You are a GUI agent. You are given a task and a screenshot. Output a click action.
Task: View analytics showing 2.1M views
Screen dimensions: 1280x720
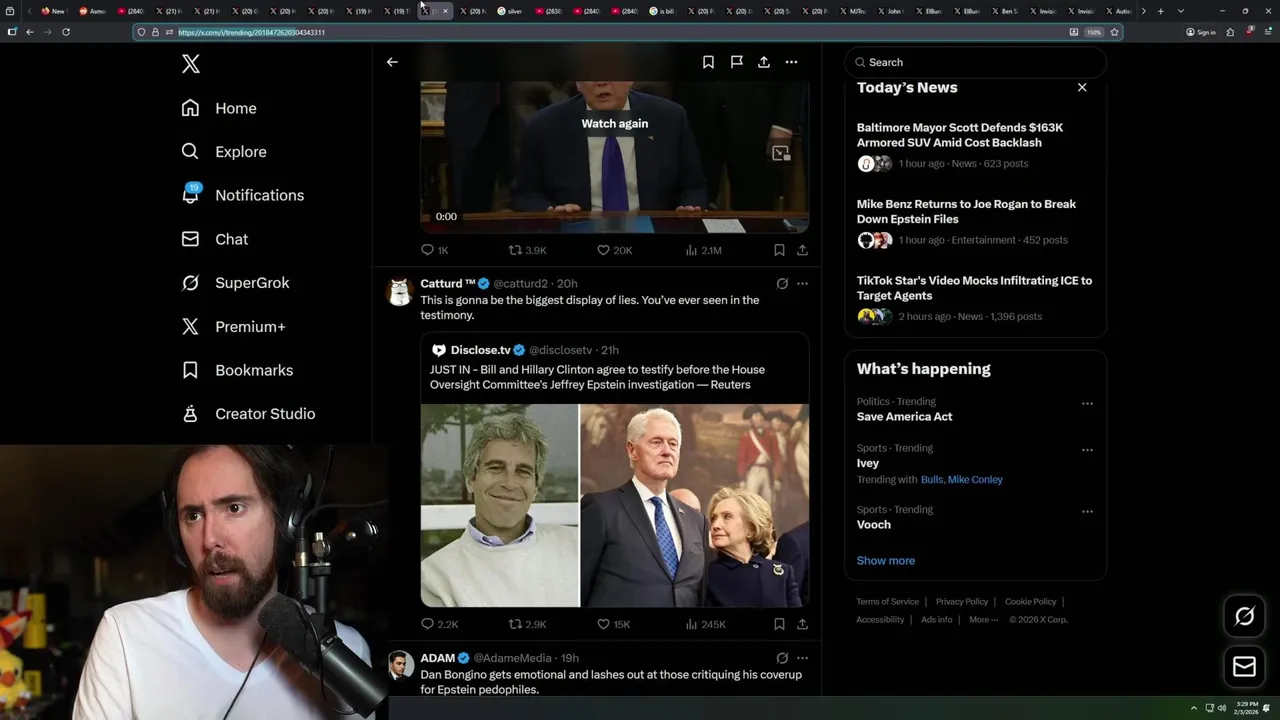pos(703,250)
